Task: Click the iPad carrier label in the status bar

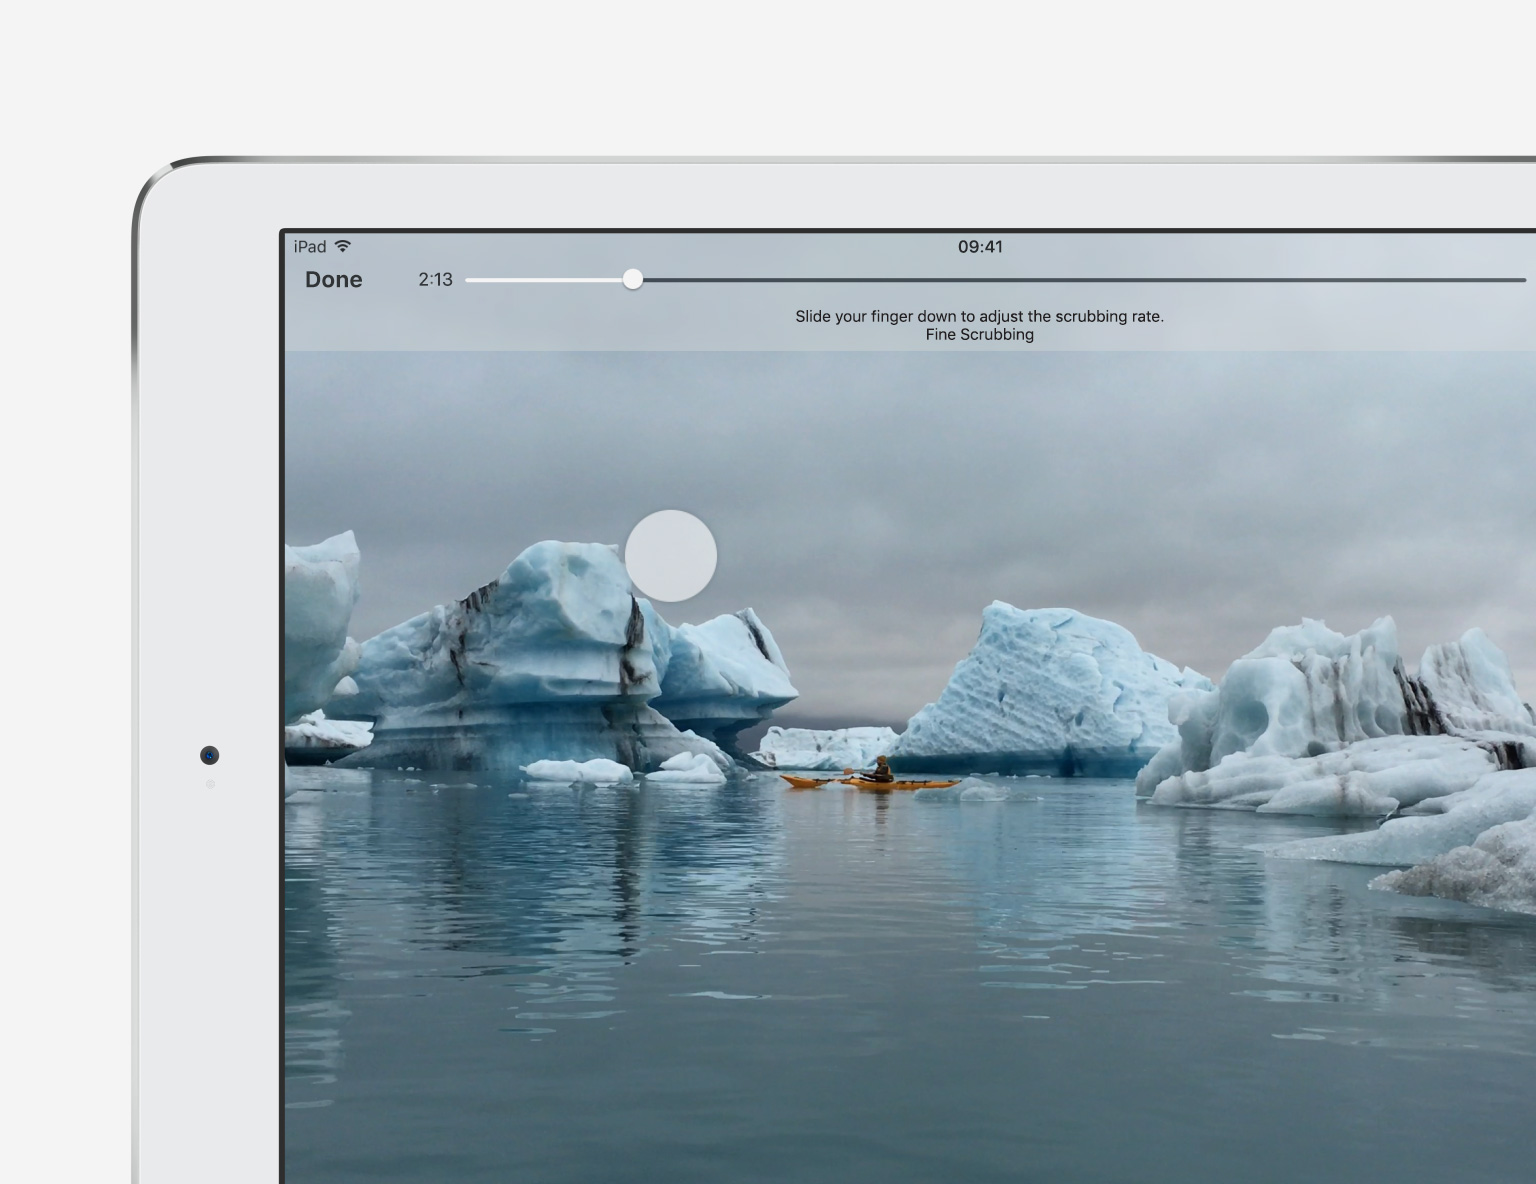Action: [310, 247]
